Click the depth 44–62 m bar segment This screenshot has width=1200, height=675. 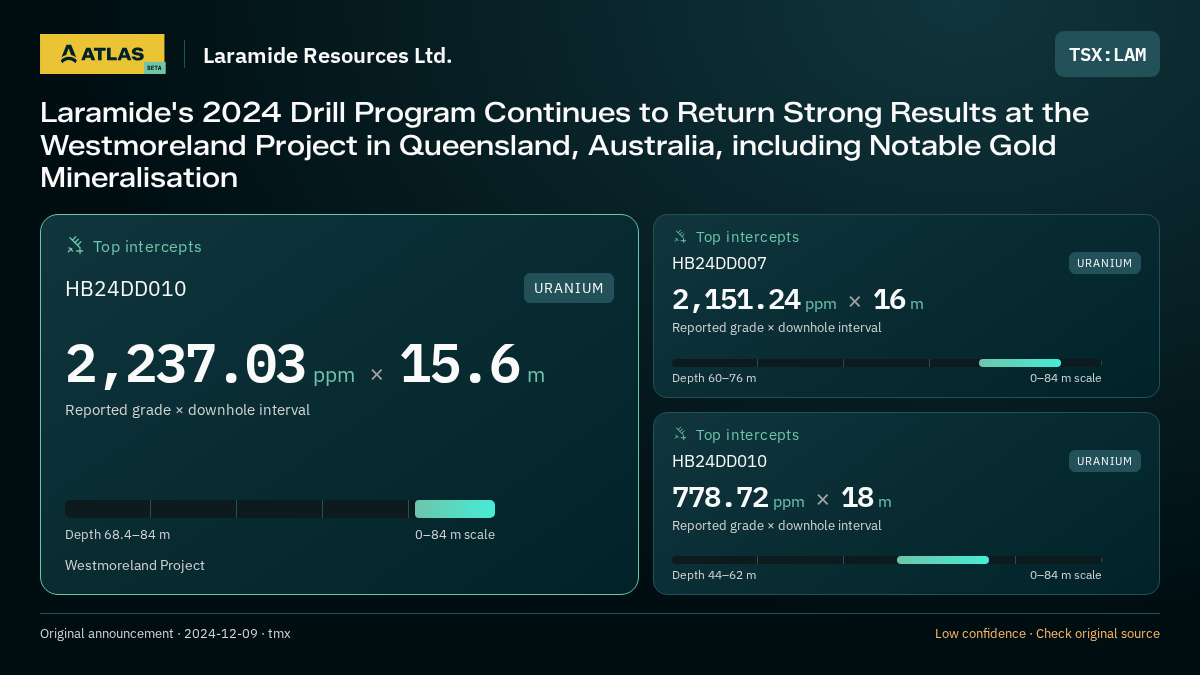pyautogui.click(x=943, y=560)
